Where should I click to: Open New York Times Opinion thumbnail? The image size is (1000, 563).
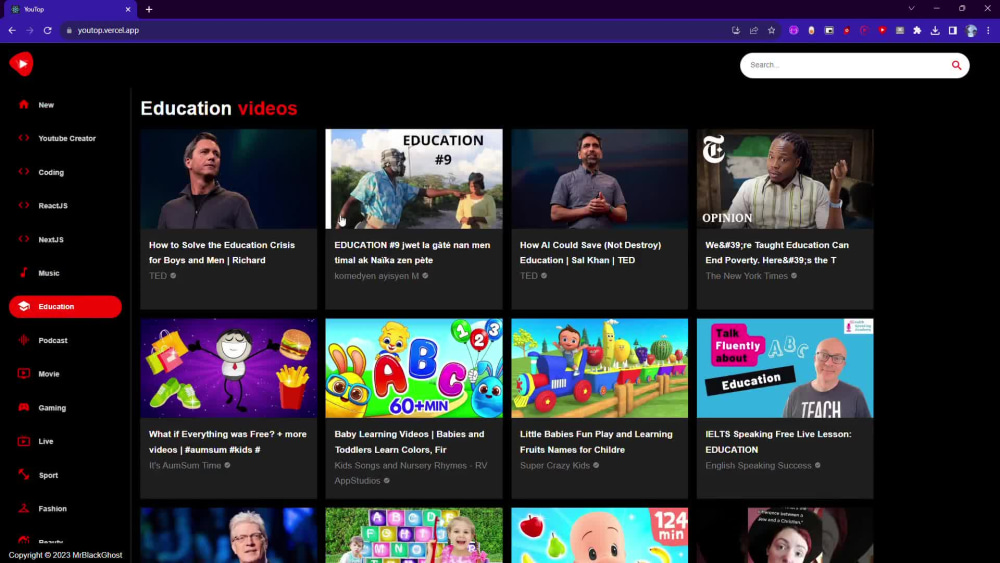(785, 179)
